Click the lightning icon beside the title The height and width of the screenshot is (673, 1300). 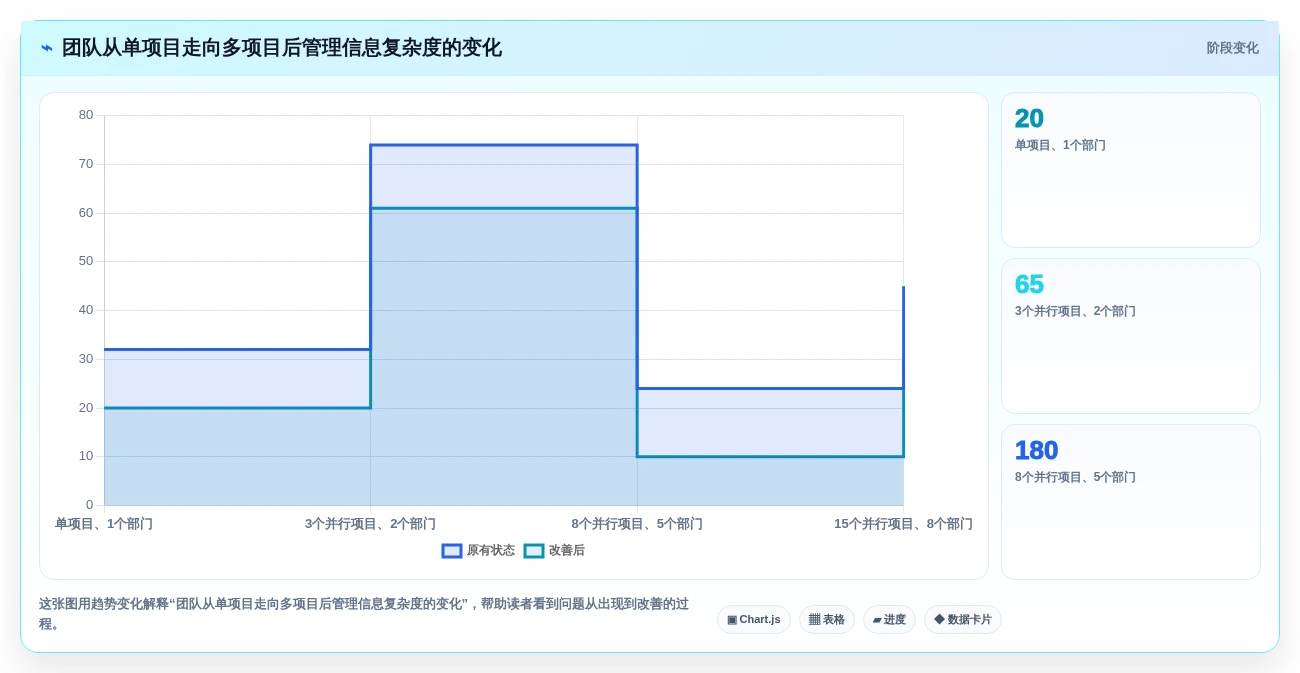click(x=47, y=48)
